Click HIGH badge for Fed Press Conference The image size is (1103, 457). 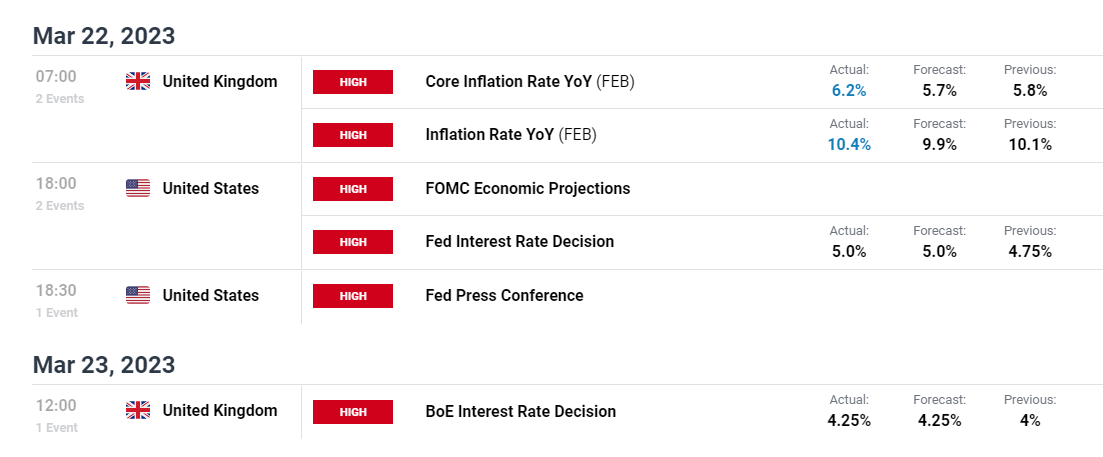point(353,295)
